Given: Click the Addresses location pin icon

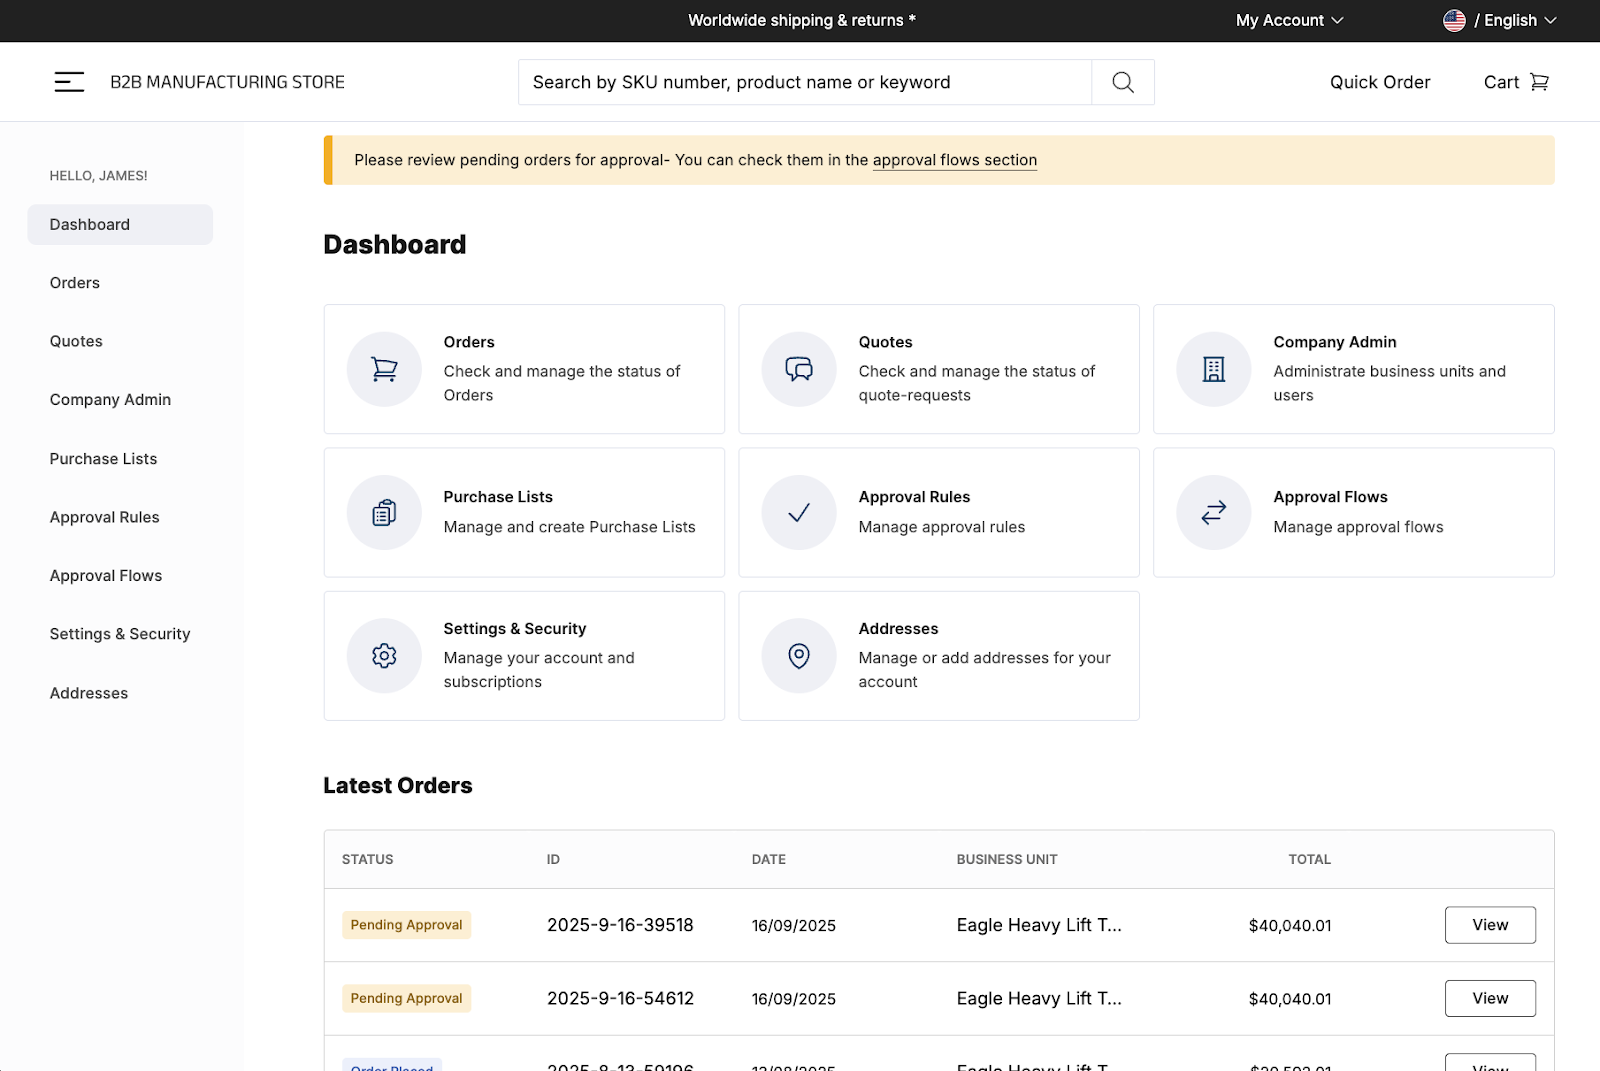Looking at the screenshot, I should (798, 656).
